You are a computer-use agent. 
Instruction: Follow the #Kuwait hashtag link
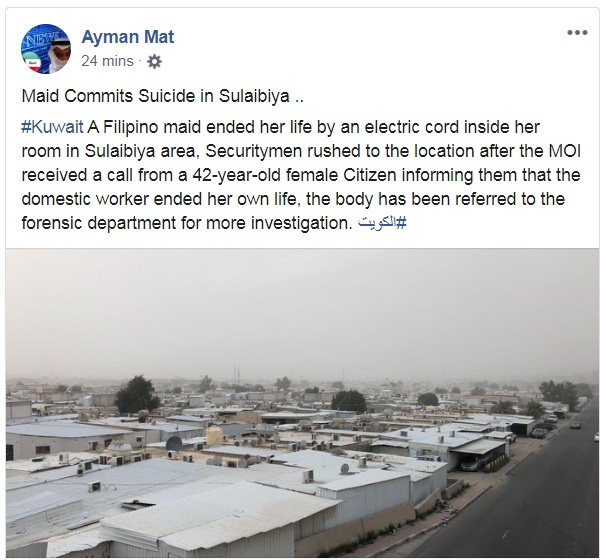tap(52, 127)
